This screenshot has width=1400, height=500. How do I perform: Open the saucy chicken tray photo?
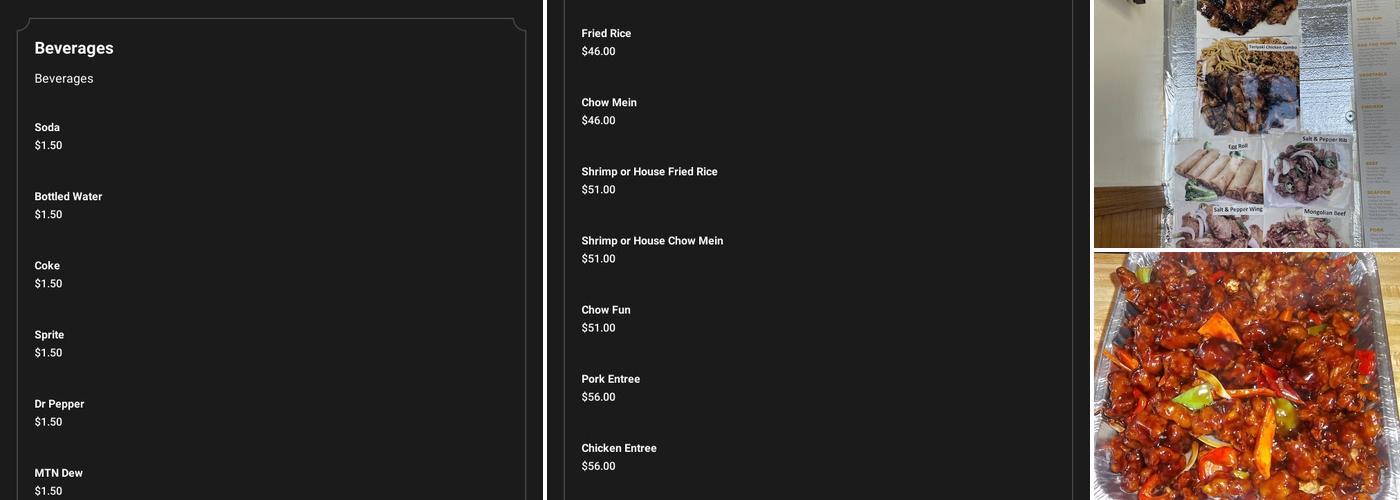point(1246,376)
